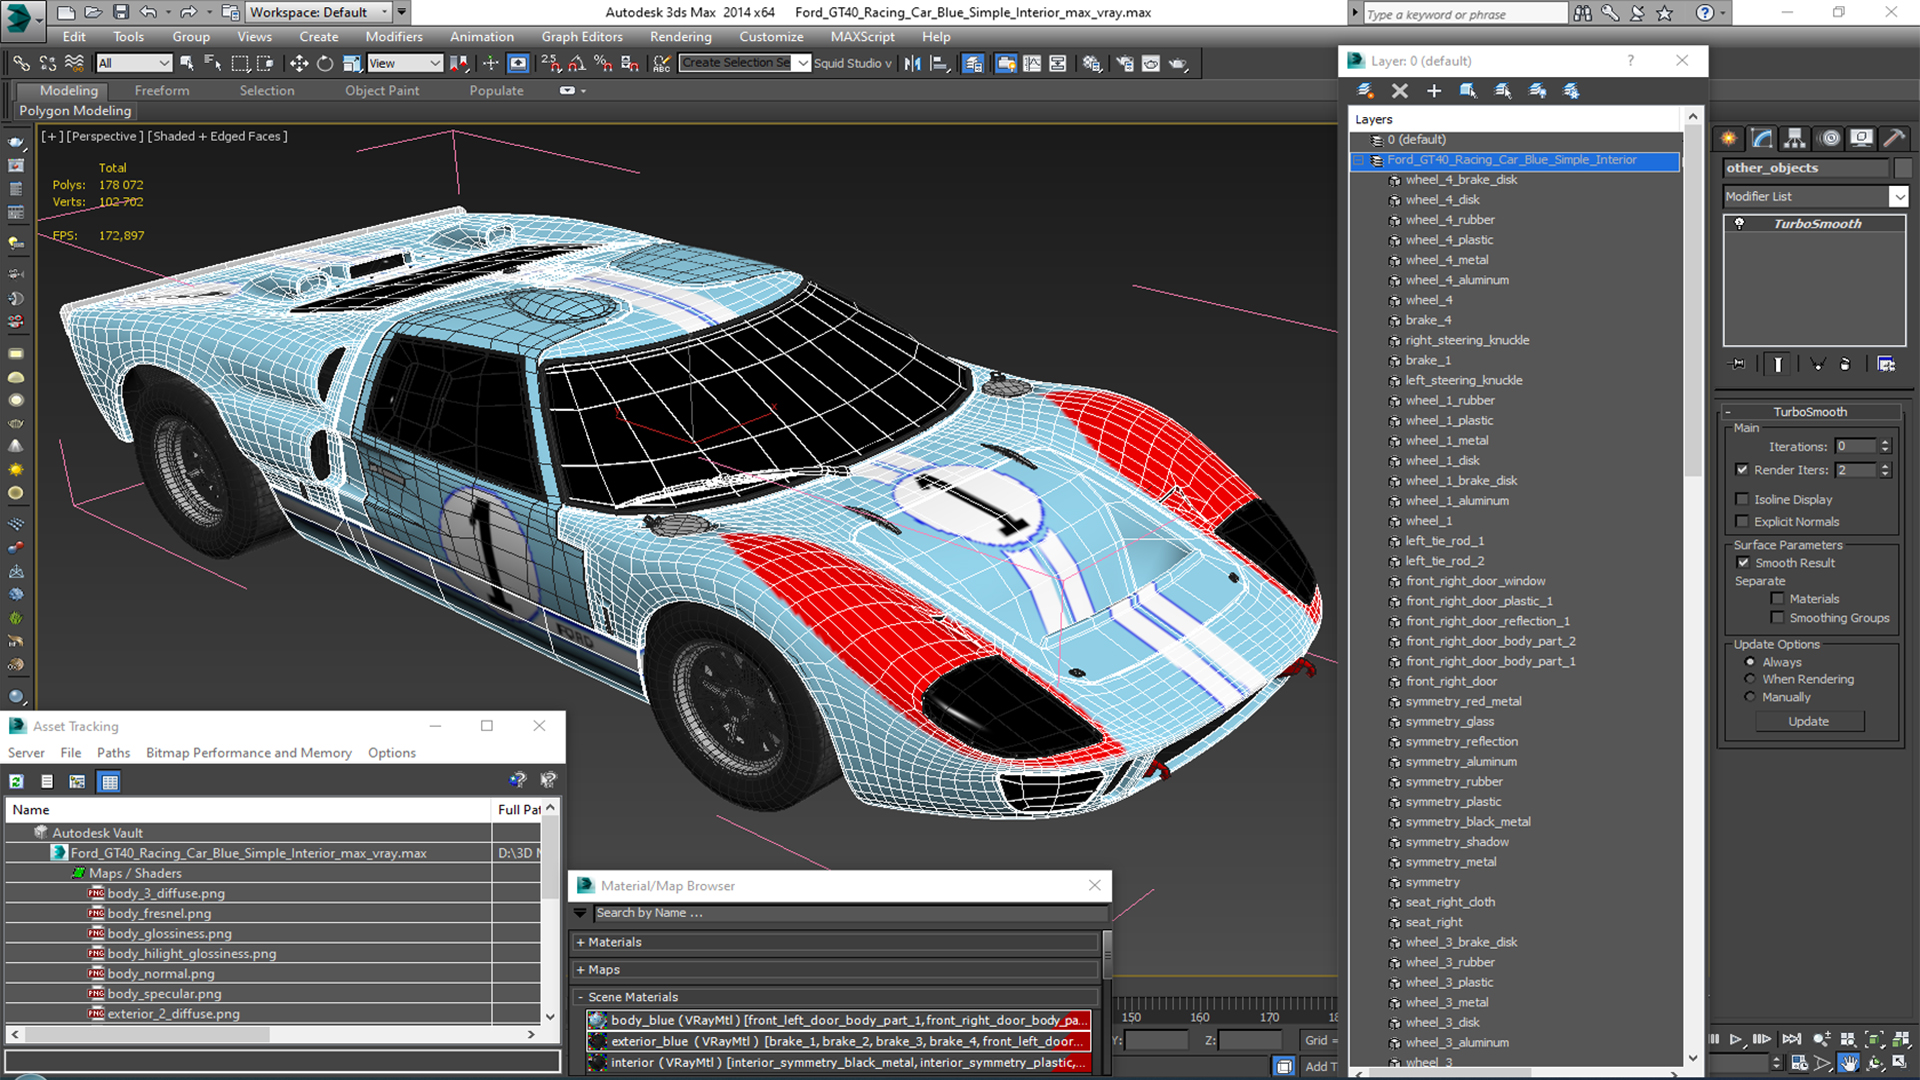
Task: Expand Maps group in Material/Map Browser
Action: tap(580, 970)
